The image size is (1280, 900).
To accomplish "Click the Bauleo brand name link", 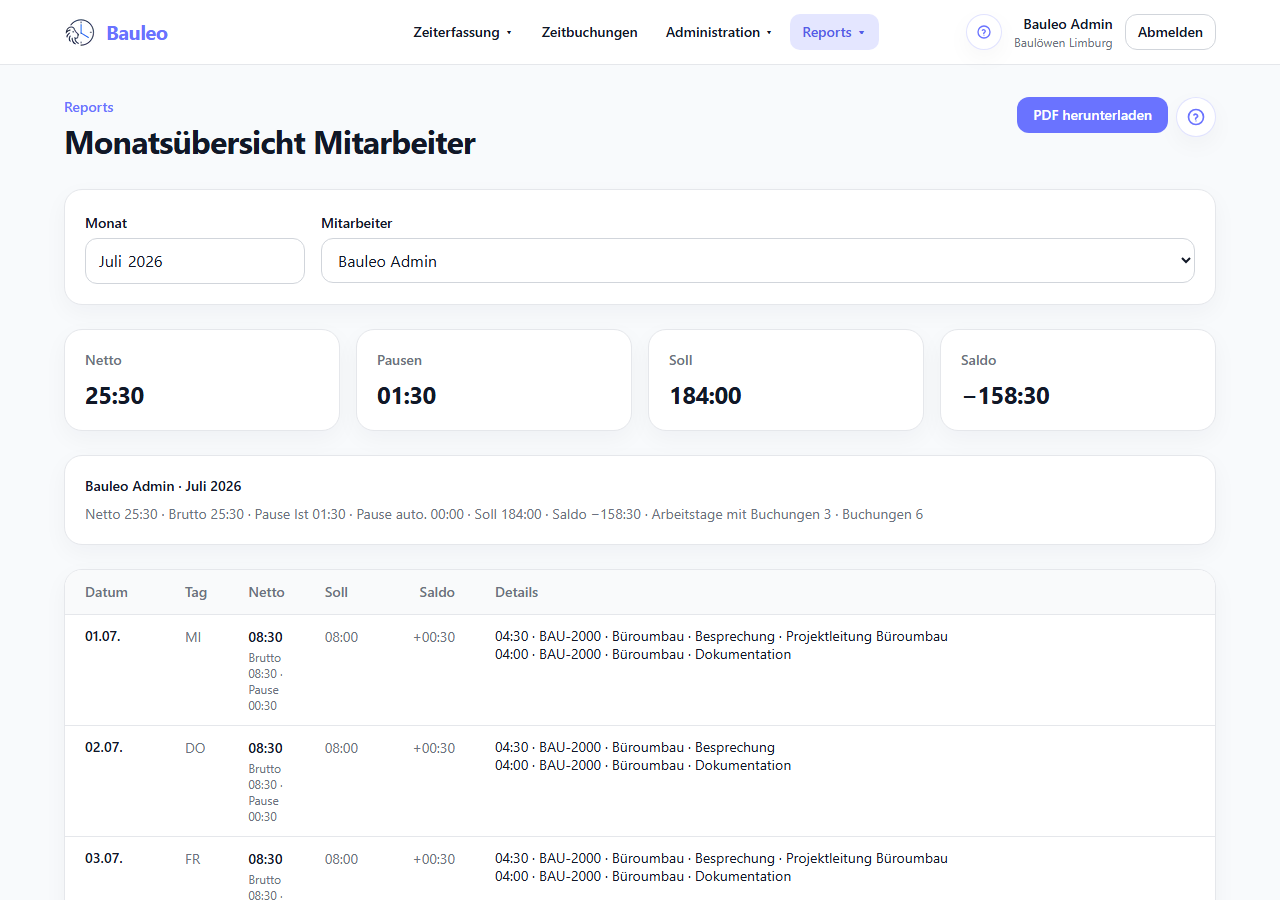I will (137, 33).
